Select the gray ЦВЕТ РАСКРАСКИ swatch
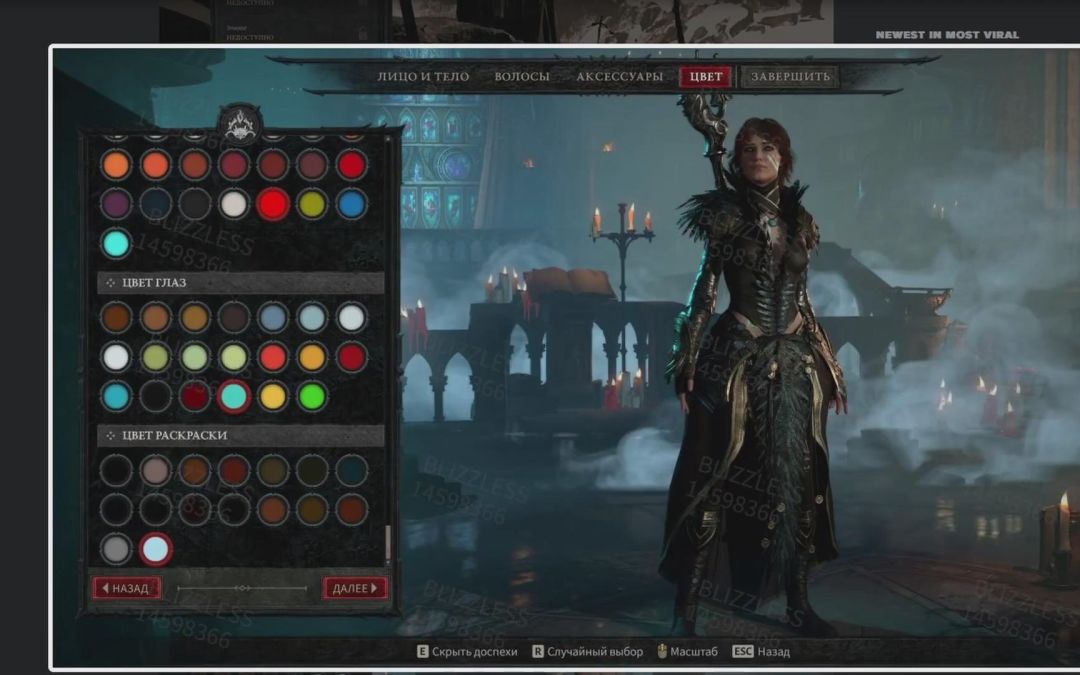The image size is (1080, 675). (x=116, y=549)
